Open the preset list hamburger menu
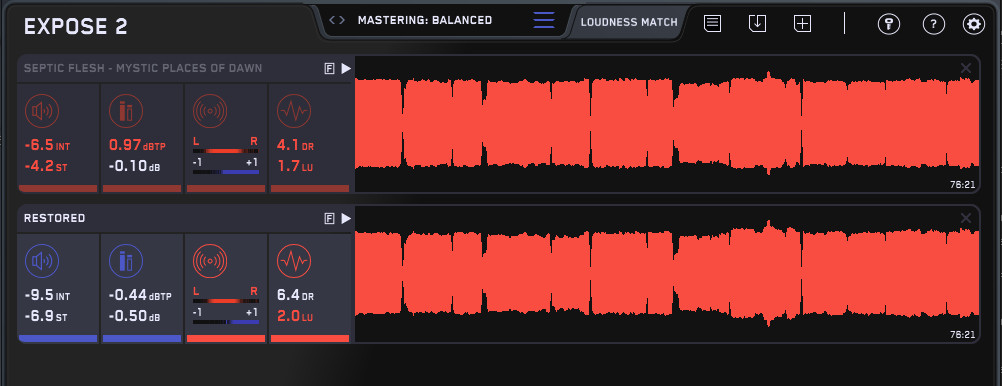This screenshot has width=1002, height=386. click(544, 20)
